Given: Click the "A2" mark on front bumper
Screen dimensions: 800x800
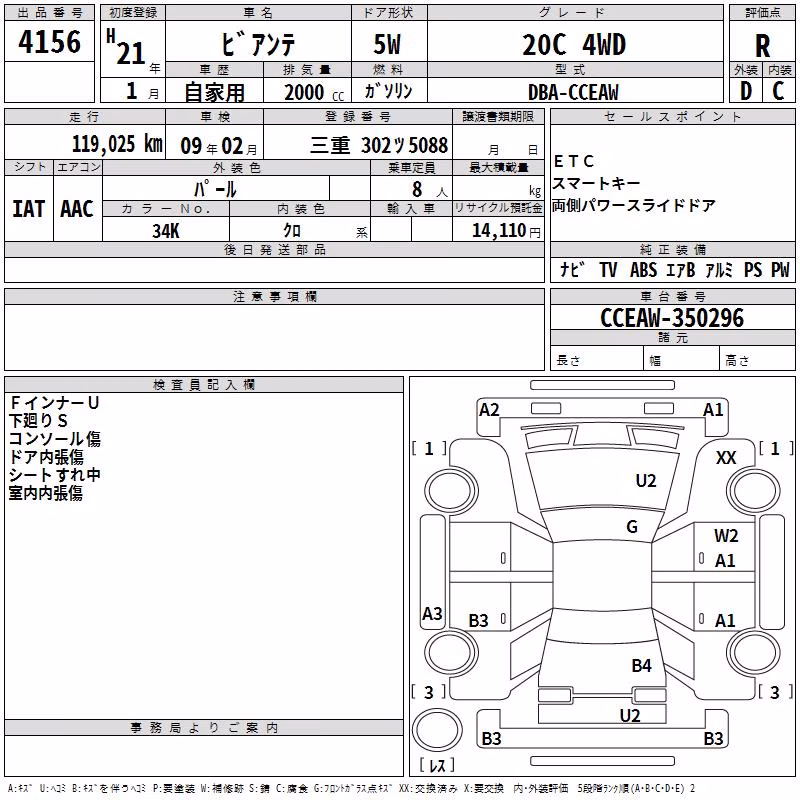Looking at the screenshot, I should coord(489,410).
